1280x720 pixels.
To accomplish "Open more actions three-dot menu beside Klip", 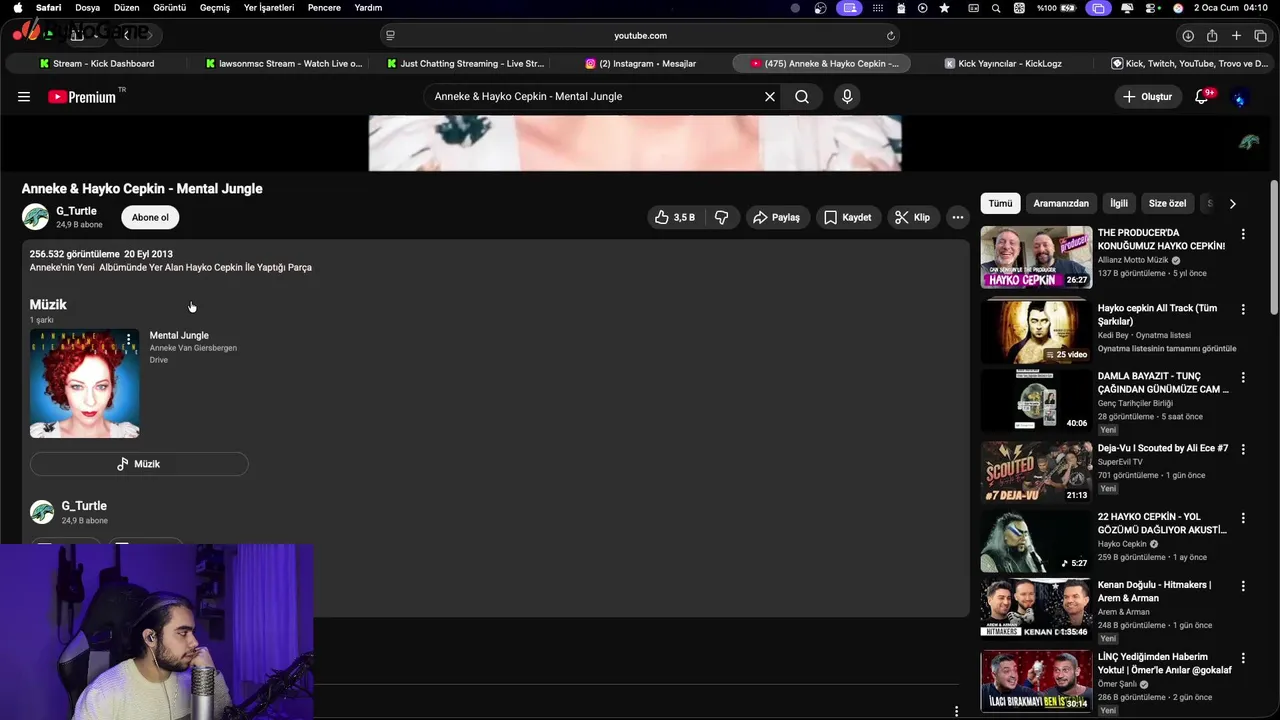I will (x=958, y=217).
